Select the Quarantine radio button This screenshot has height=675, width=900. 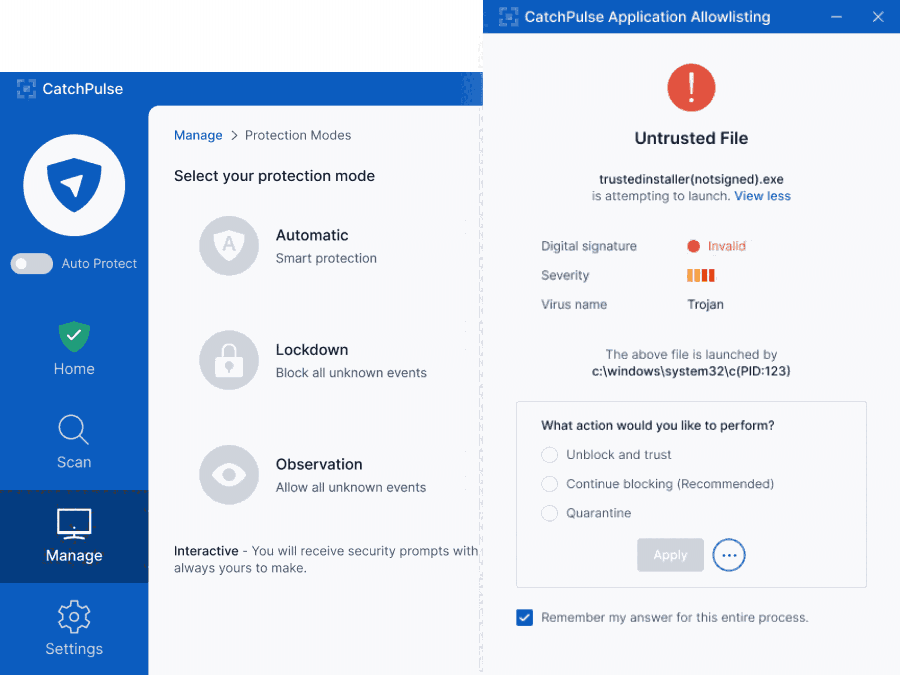click(x=549, y=513)
